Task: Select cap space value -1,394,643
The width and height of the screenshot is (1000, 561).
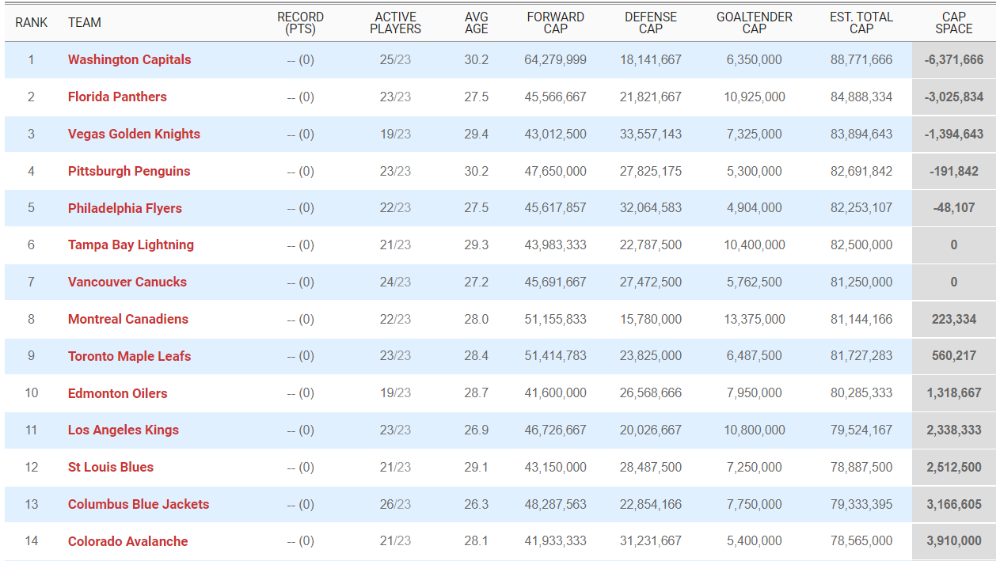Action: [954, 134]
